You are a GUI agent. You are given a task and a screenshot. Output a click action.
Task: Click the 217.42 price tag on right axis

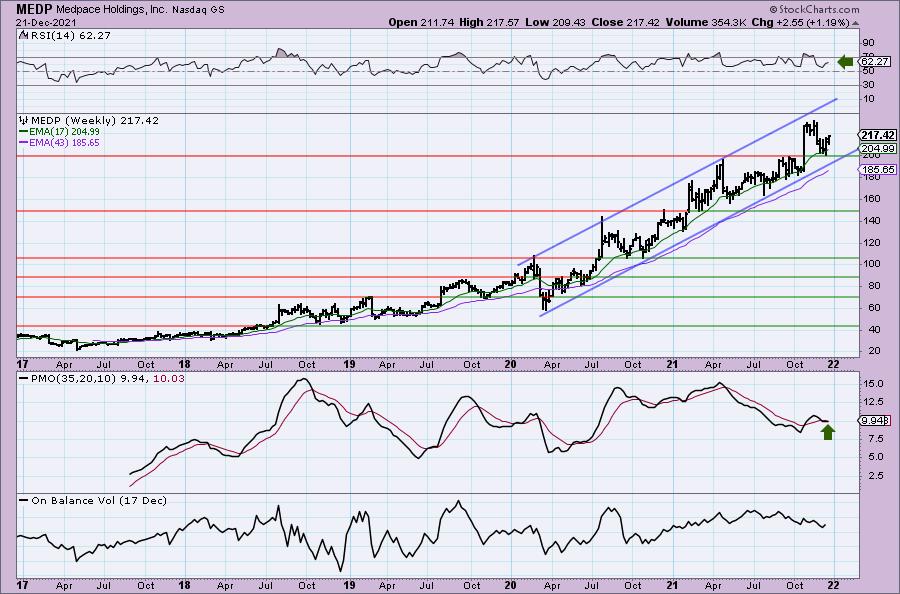(878, 135)
